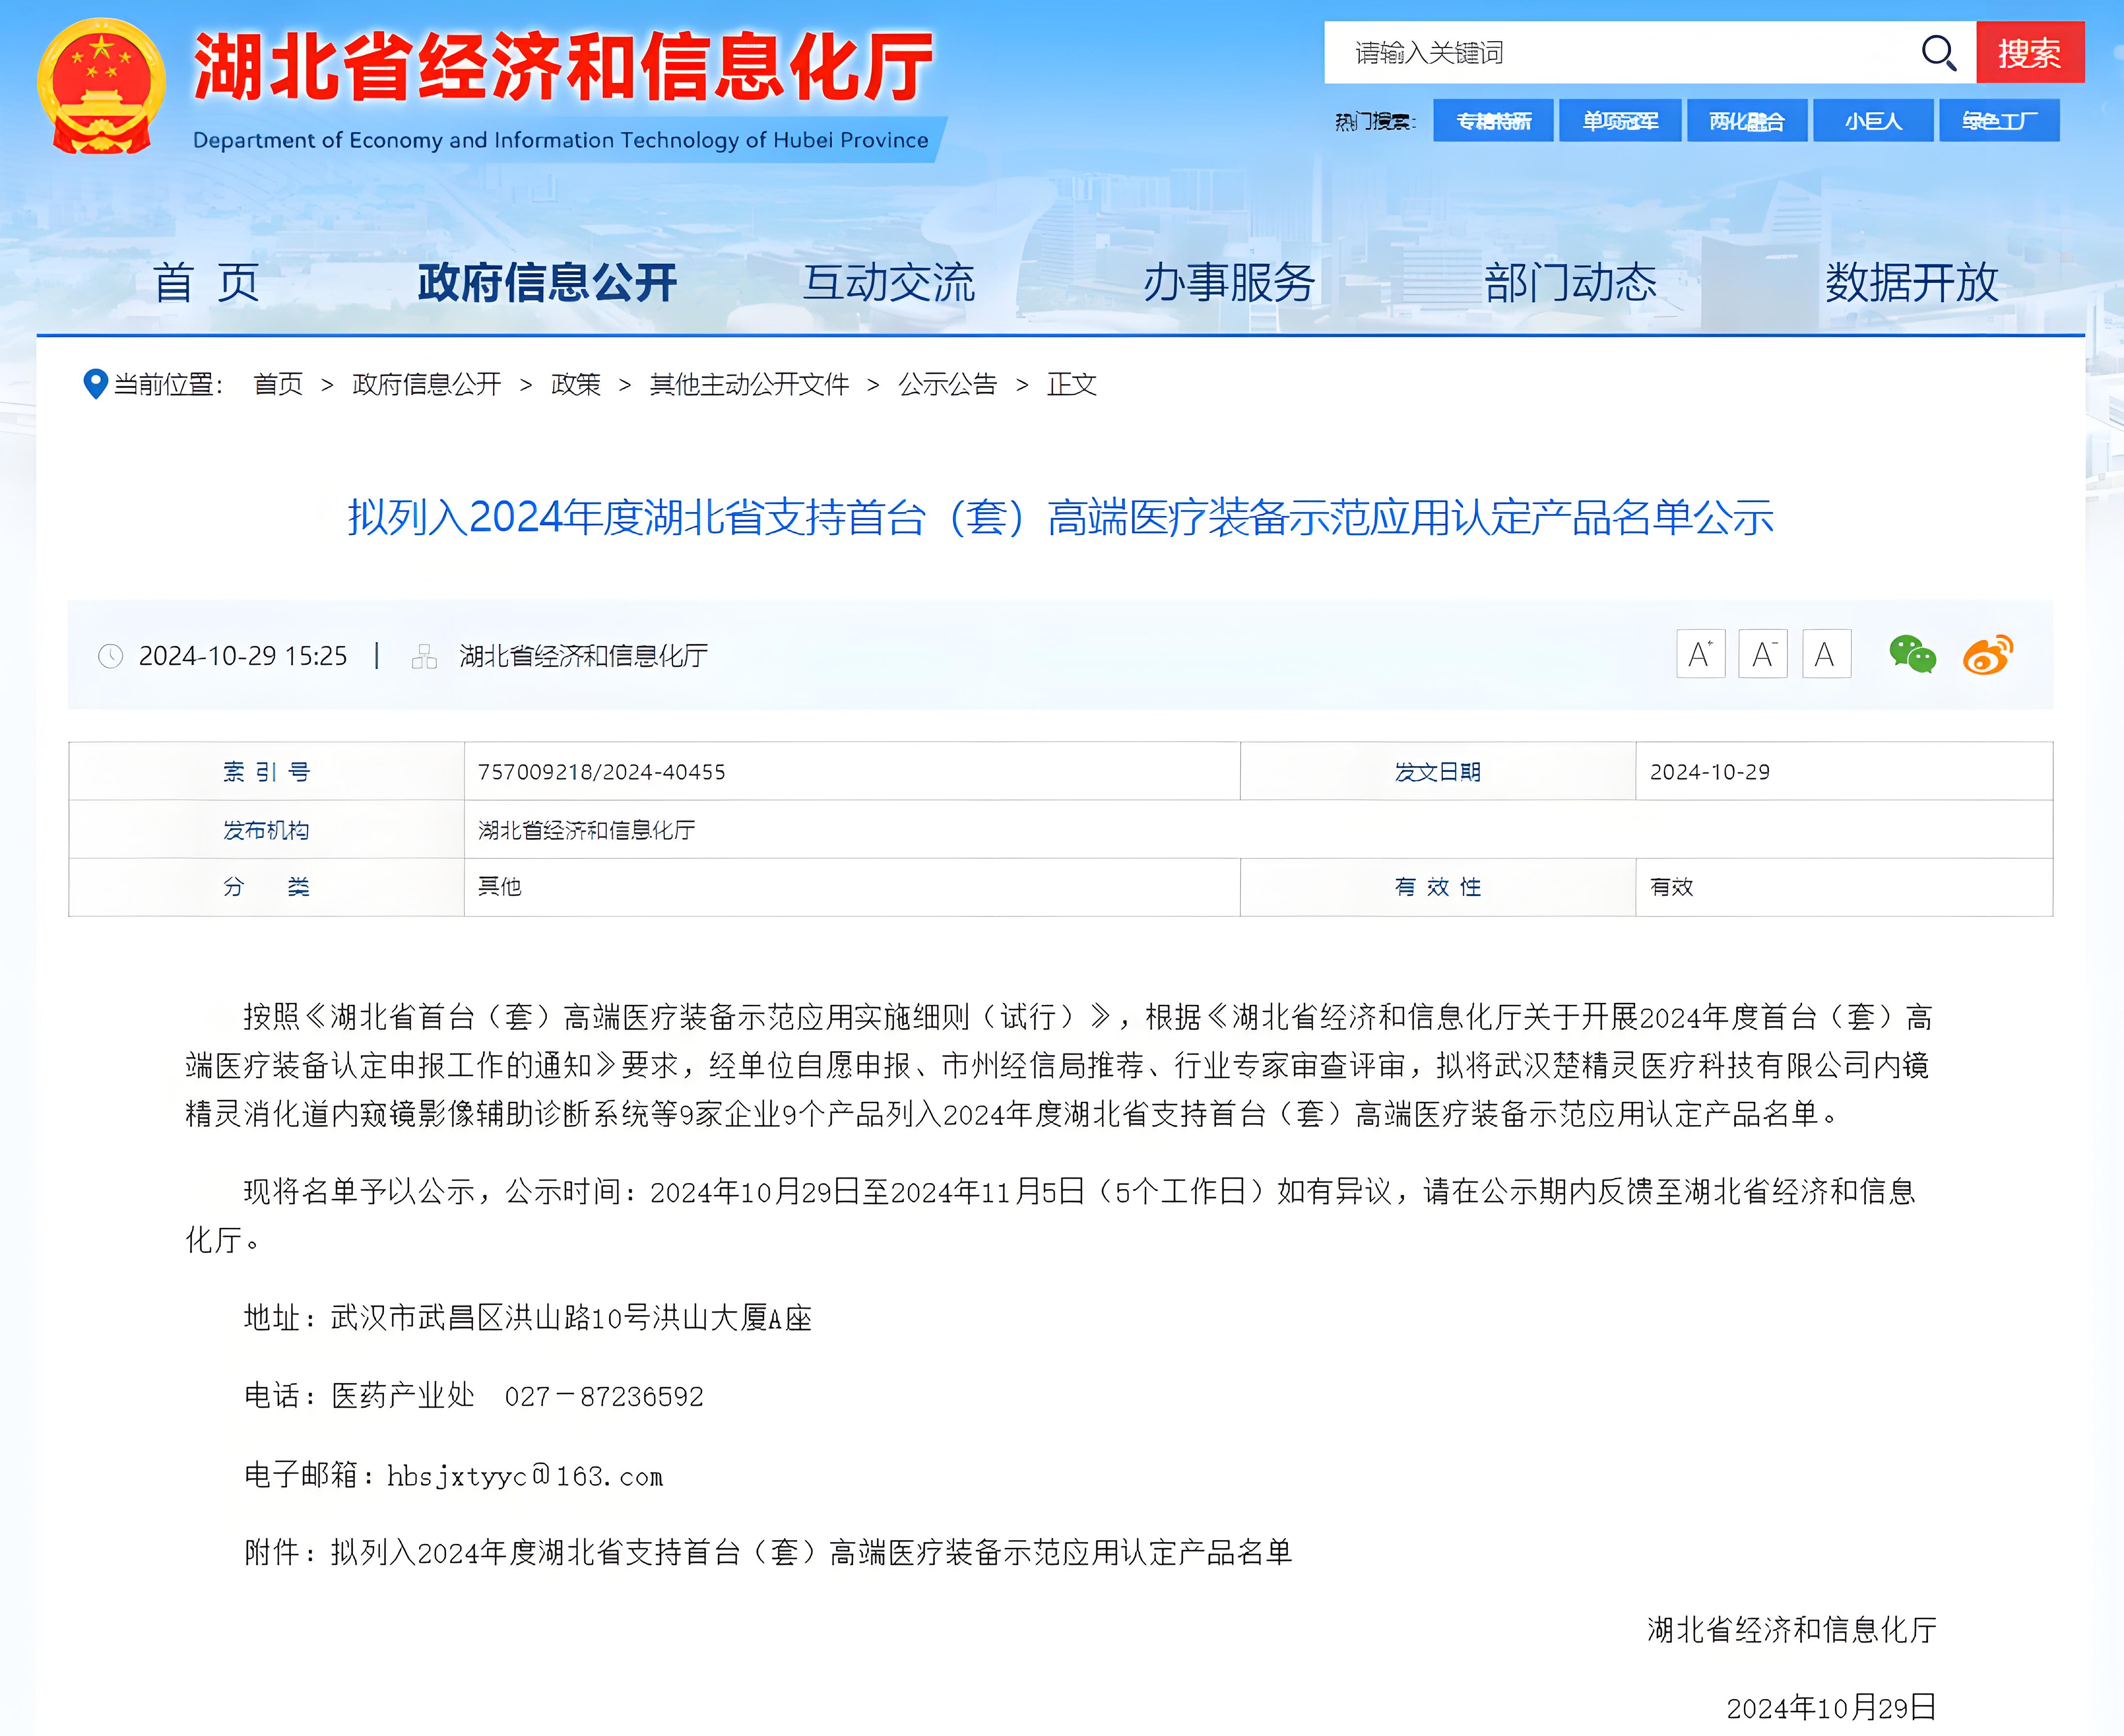Go to 办事服务 navigation tab
This screenshot has height=1736, width=2124.
1229,283
